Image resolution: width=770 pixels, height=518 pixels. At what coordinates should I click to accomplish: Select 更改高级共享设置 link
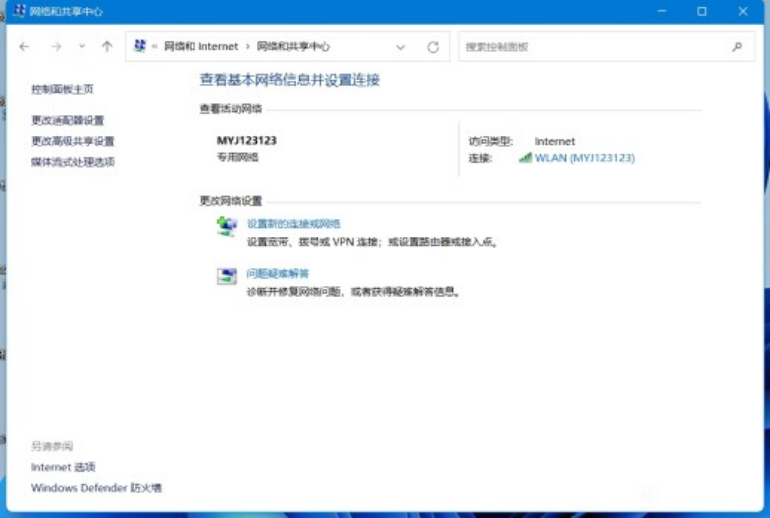click(72, 141)
